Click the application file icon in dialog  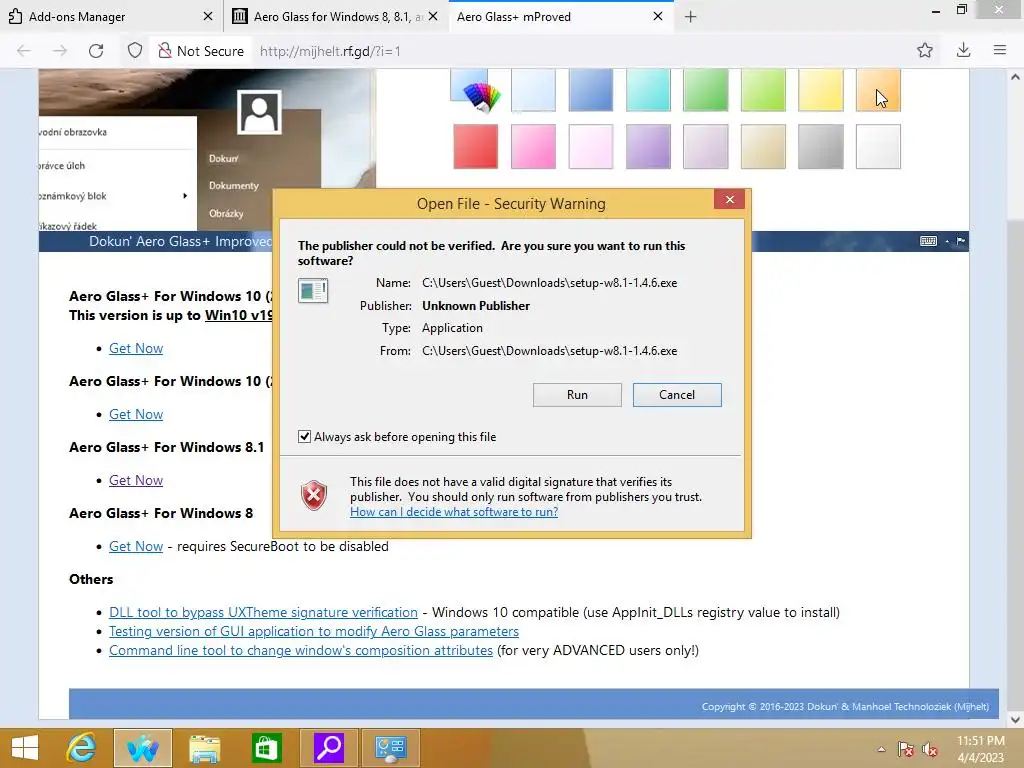click(313, 291)
